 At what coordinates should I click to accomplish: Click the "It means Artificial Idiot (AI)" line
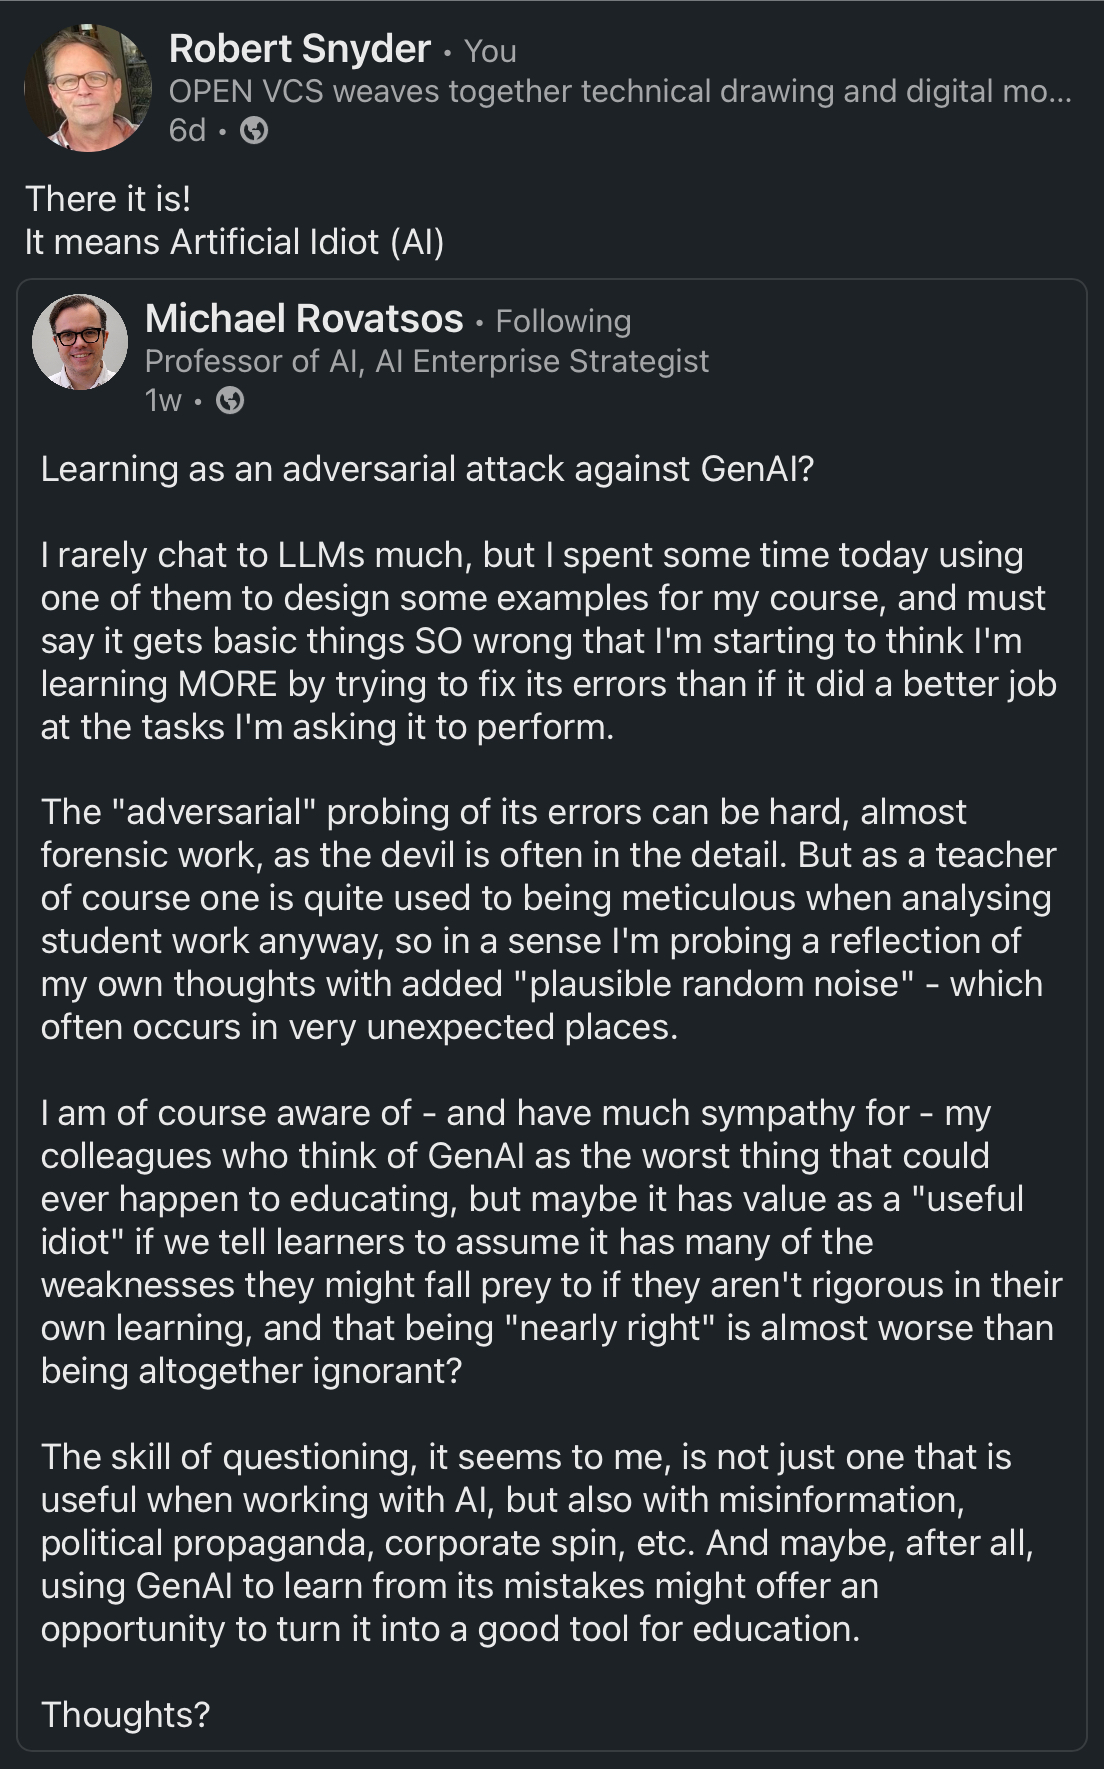[x=234, y=241]
